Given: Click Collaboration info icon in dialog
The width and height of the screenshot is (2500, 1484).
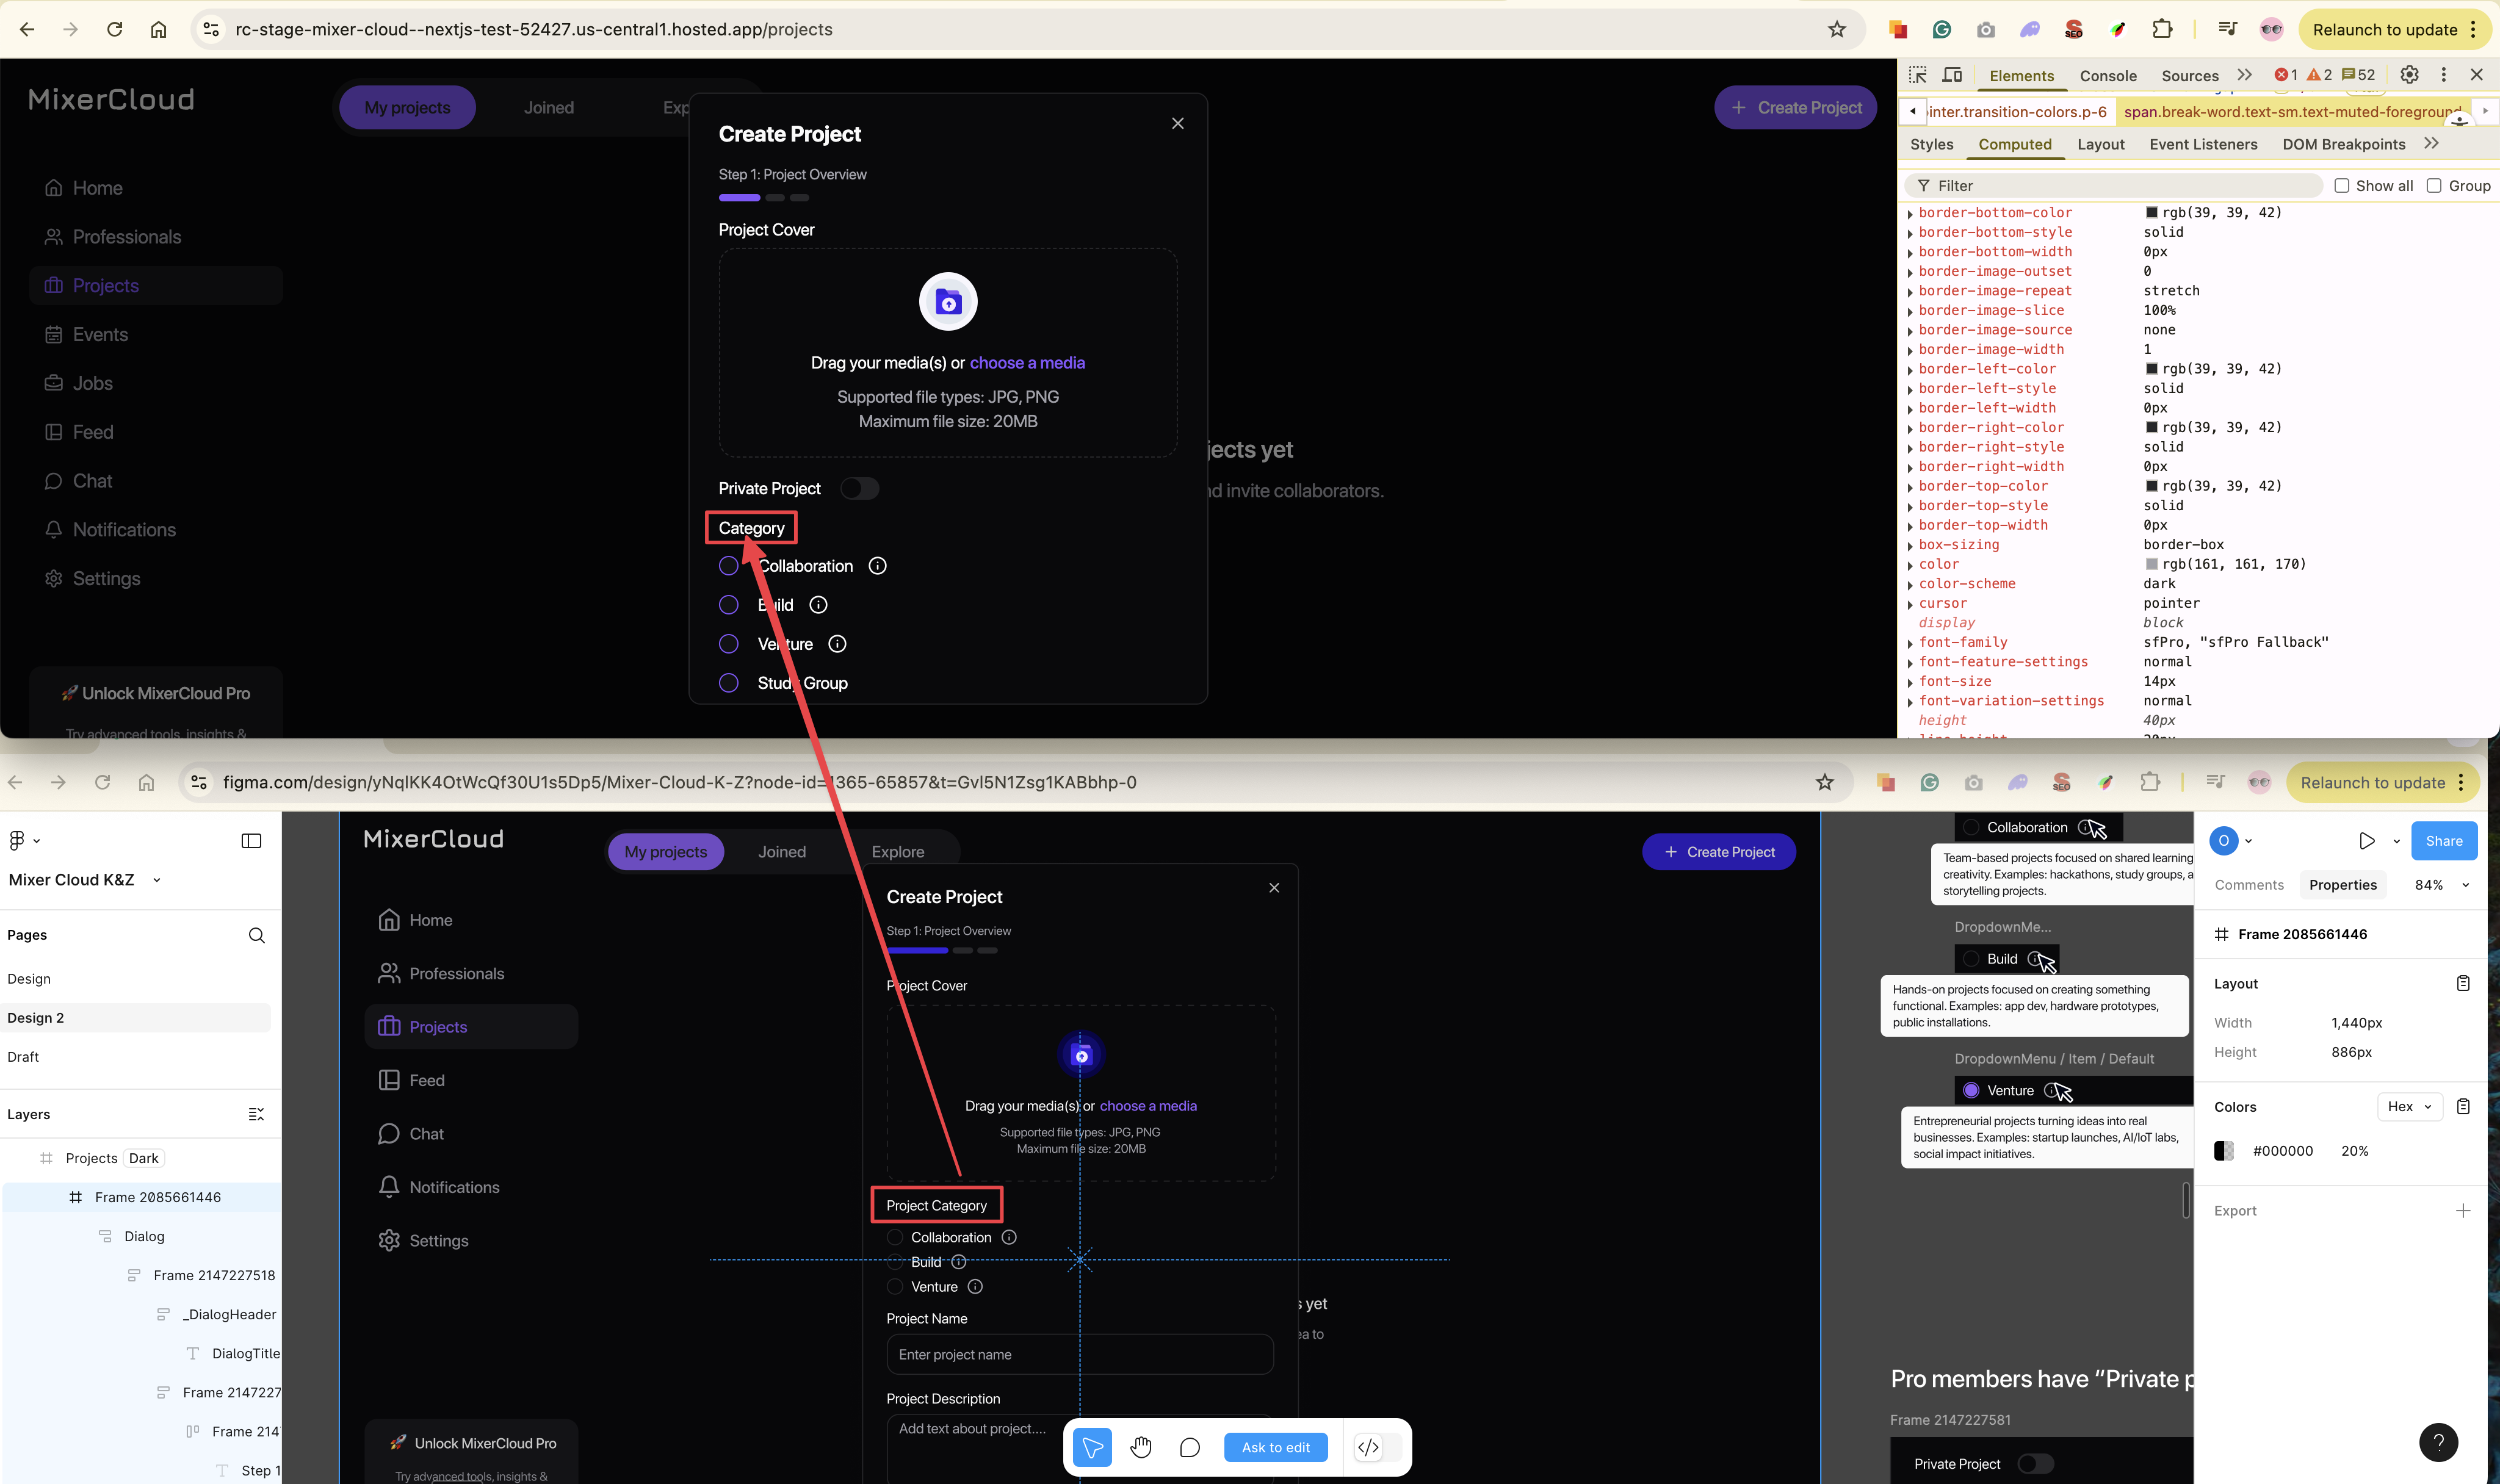Looking at the screenshot, I should (877, 566).
